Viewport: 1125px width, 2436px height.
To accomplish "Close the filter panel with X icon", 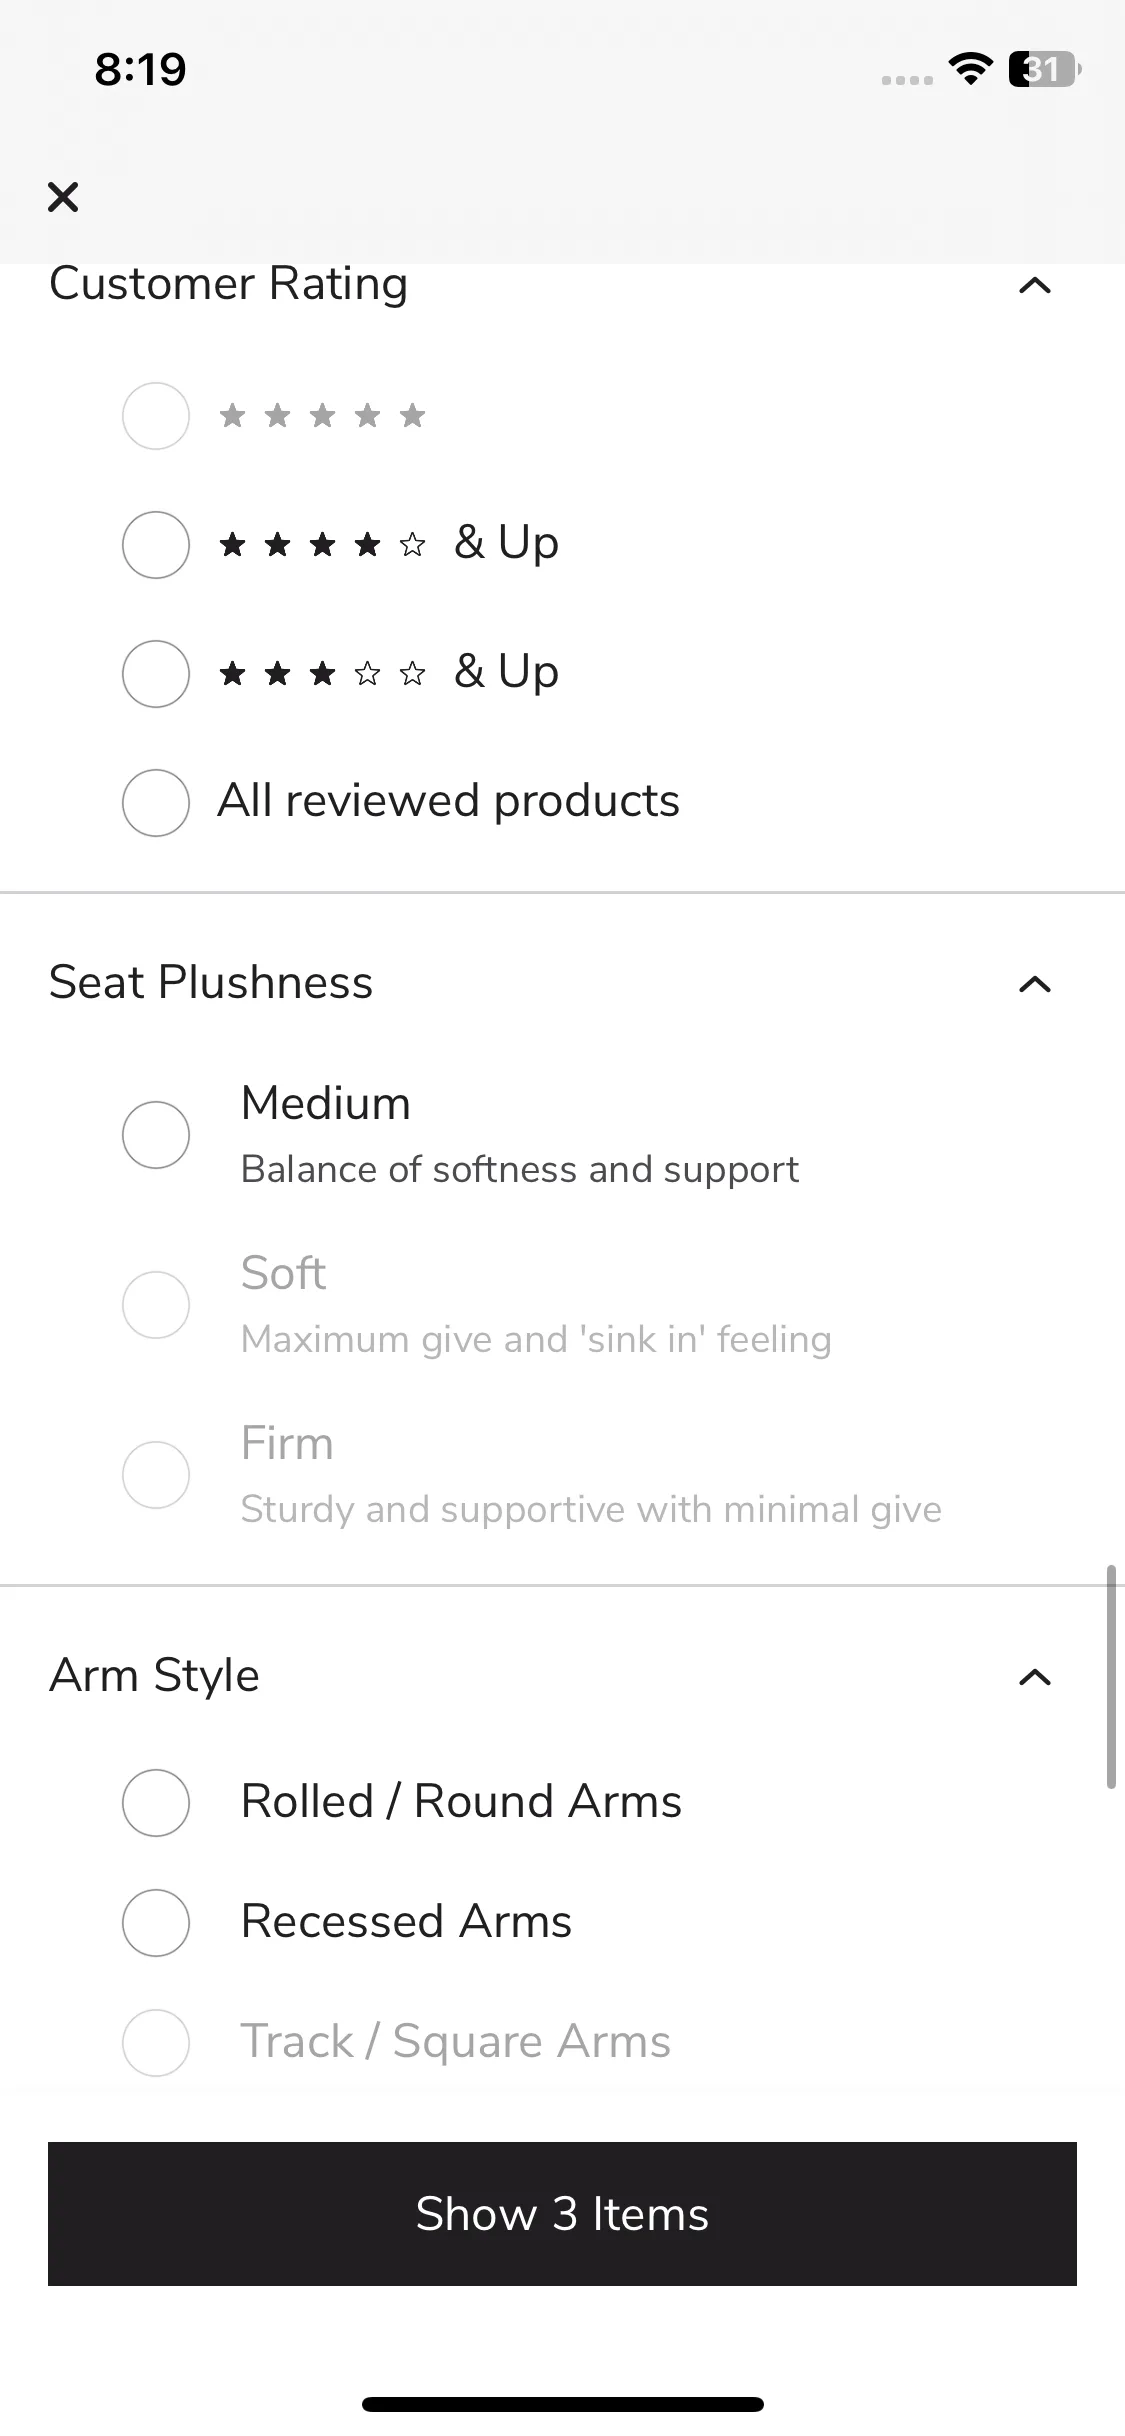I will (x=63, y=197).
